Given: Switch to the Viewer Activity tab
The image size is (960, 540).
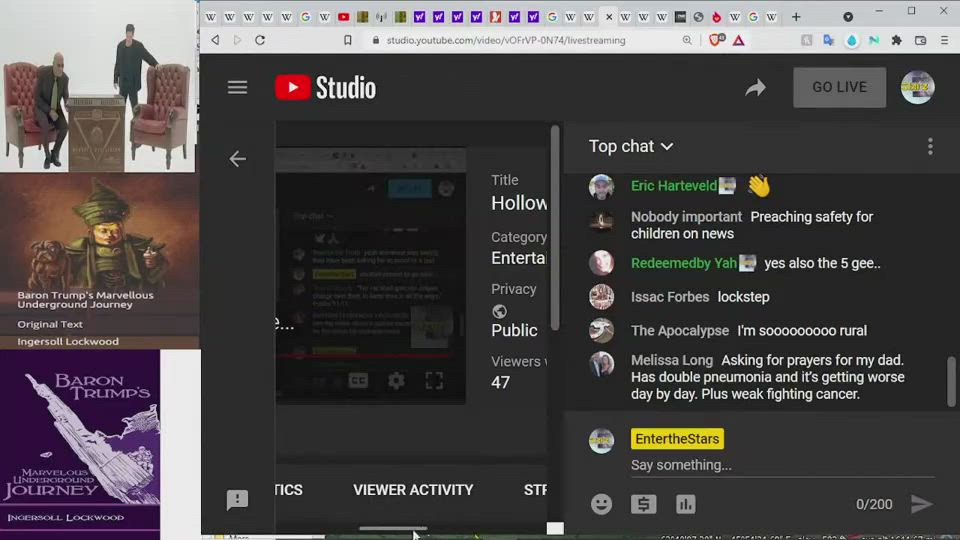Looking at the screenshot, I should pos(413,490).
